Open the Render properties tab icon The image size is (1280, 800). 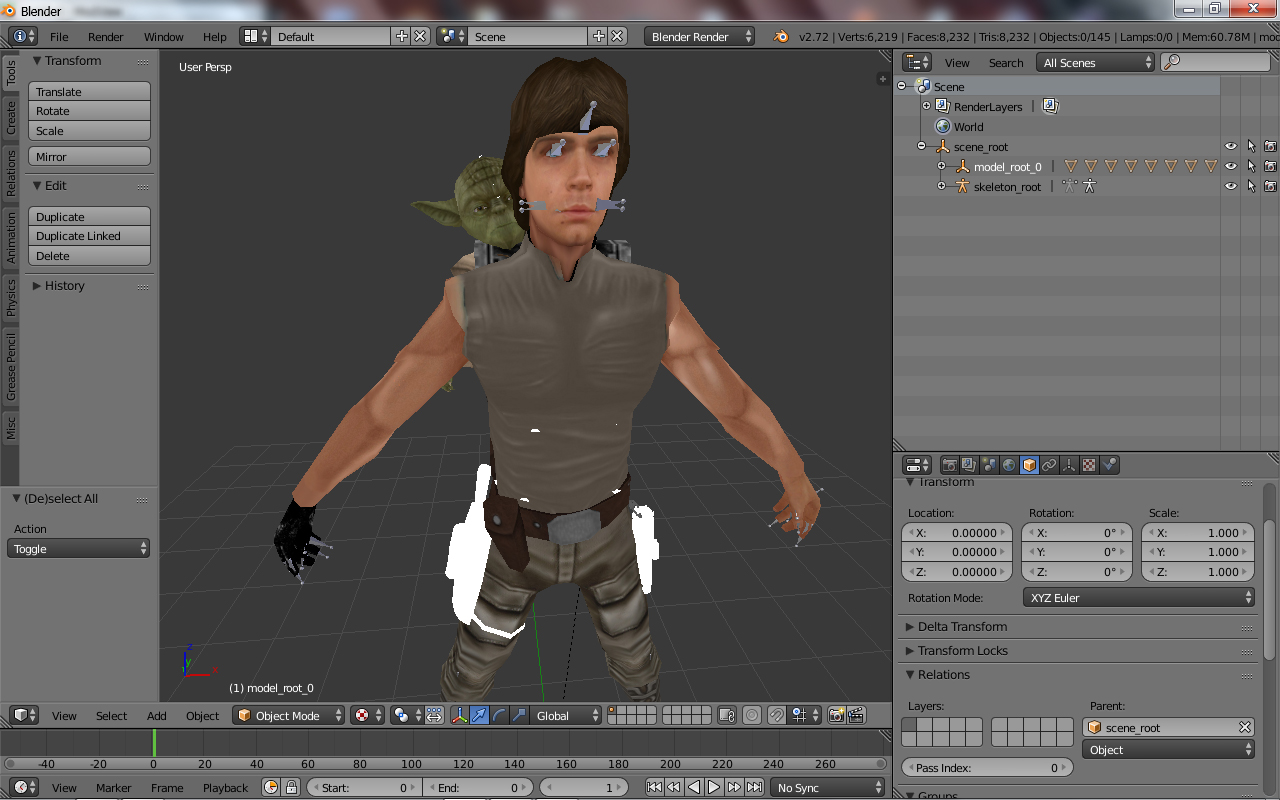(949, 465)
